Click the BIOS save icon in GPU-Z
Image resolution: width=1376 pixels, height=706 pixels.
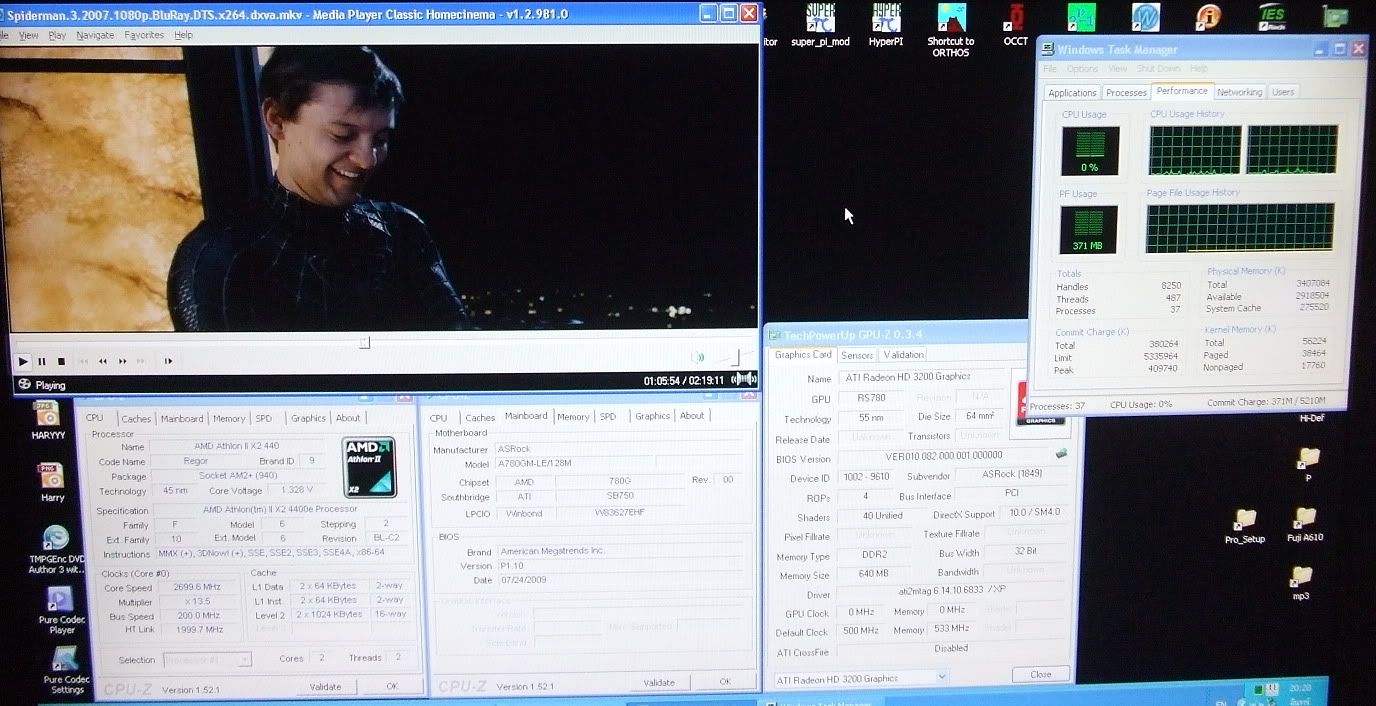1061,453
